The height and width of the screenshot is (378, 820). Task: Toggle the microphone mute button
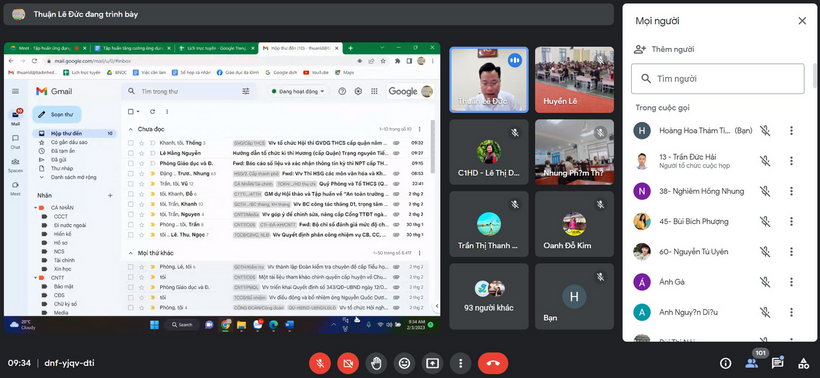click(x=319, y=363)
